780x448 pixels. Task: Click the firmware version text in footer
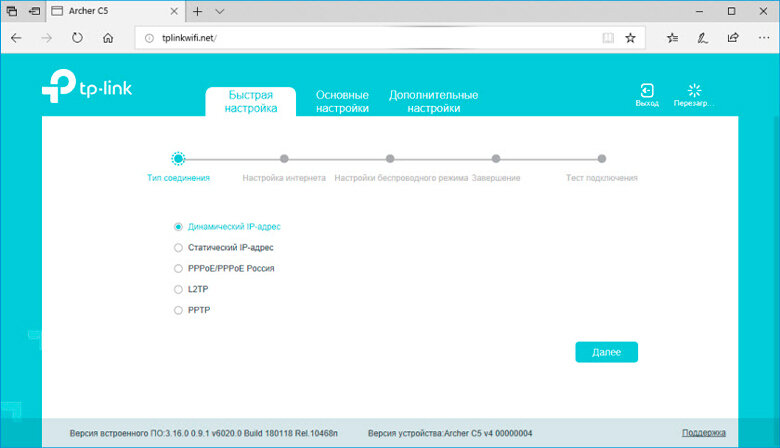click(x=203, y=434)
